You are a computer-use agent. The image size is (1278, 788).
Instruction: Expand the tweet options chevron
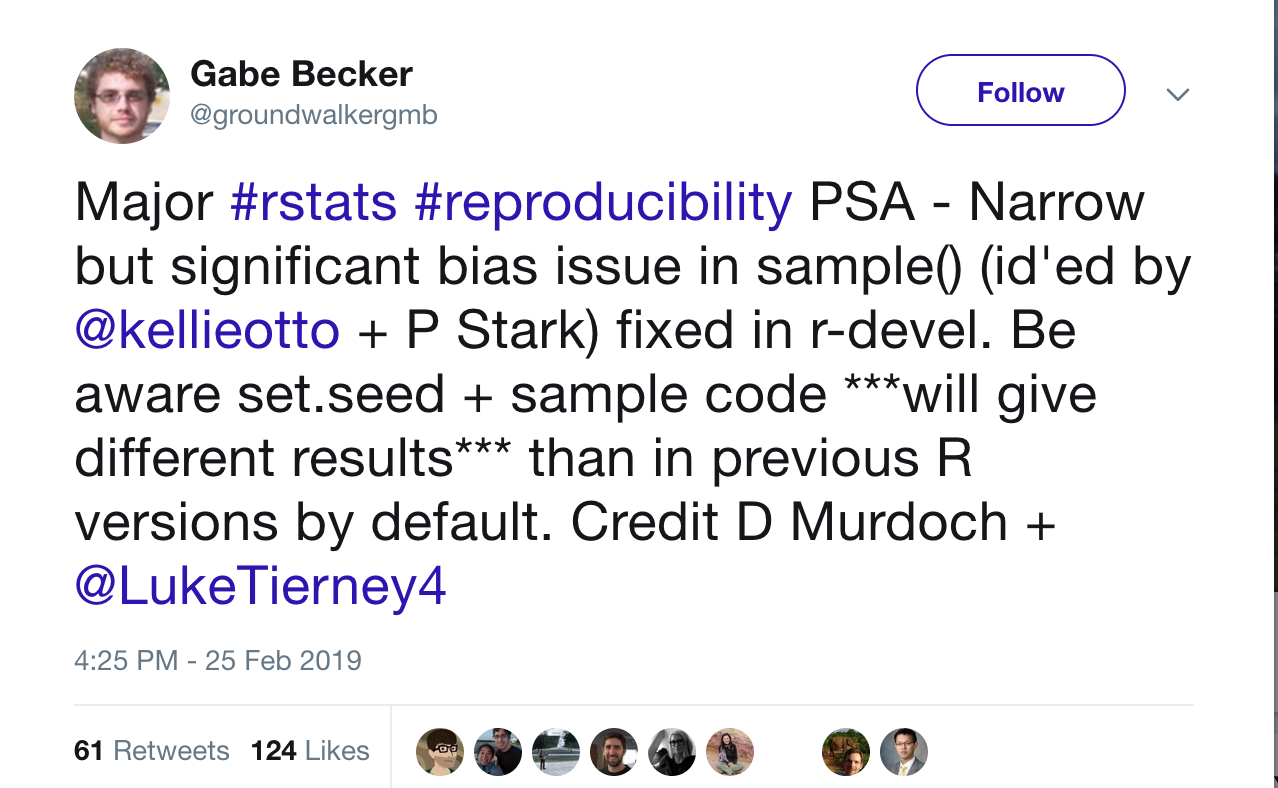(1179, 95)
